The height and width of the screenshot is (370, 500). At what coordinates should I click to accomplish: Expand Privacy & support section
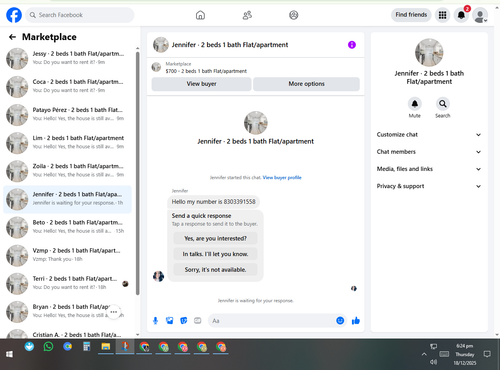429,186
